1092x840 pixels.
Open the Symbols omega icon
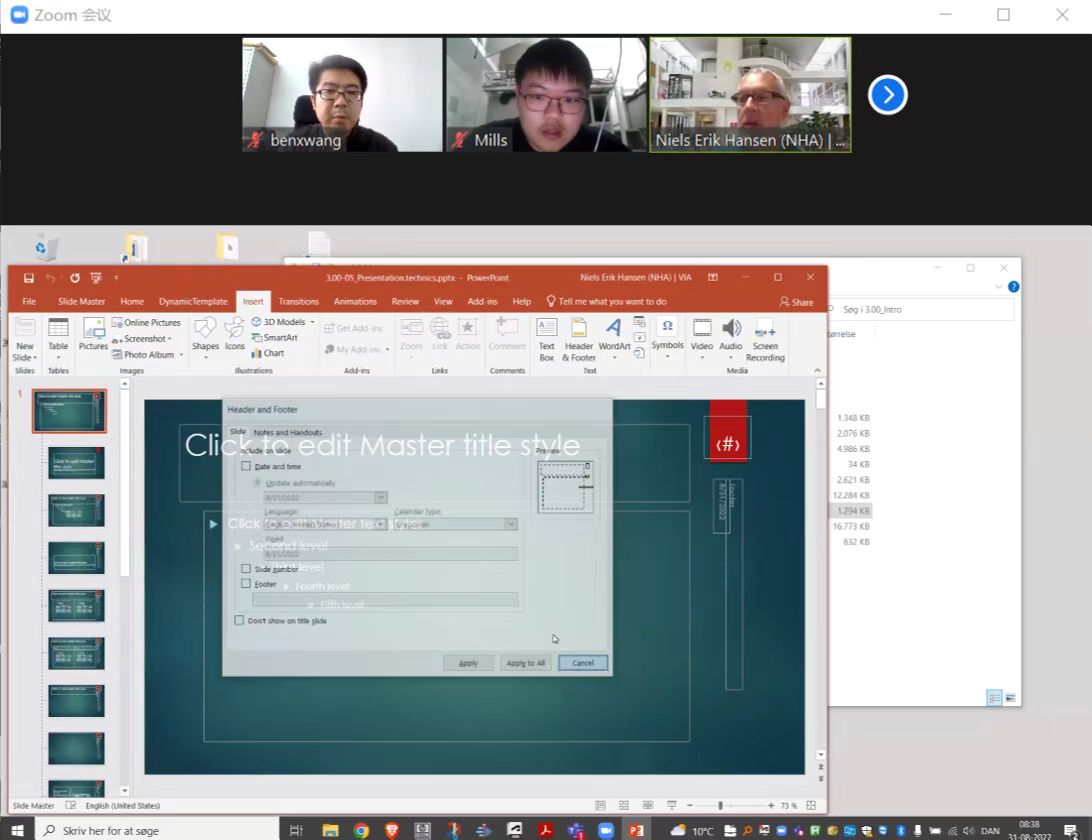(667, 335)
